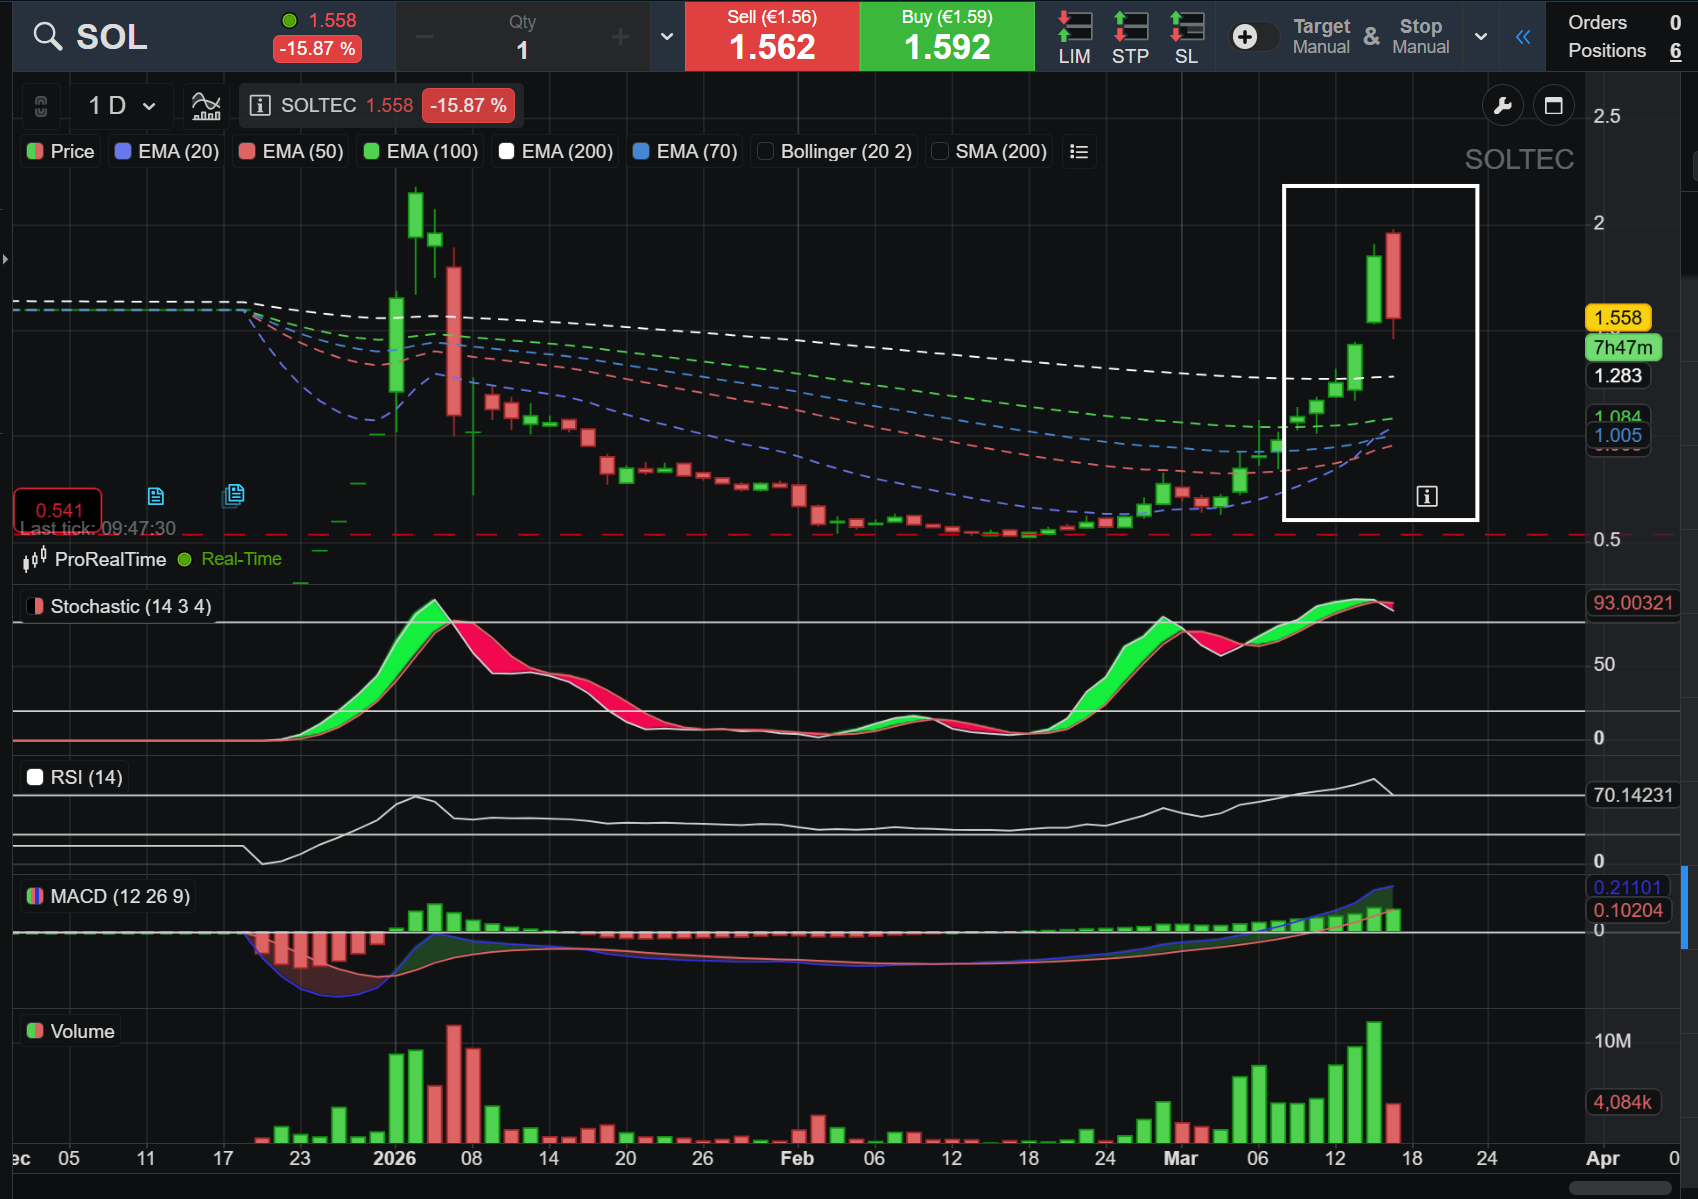Screen dimensions: 1698x1199
Task: Open the chart indicators icon
Action: pos(206,105)
